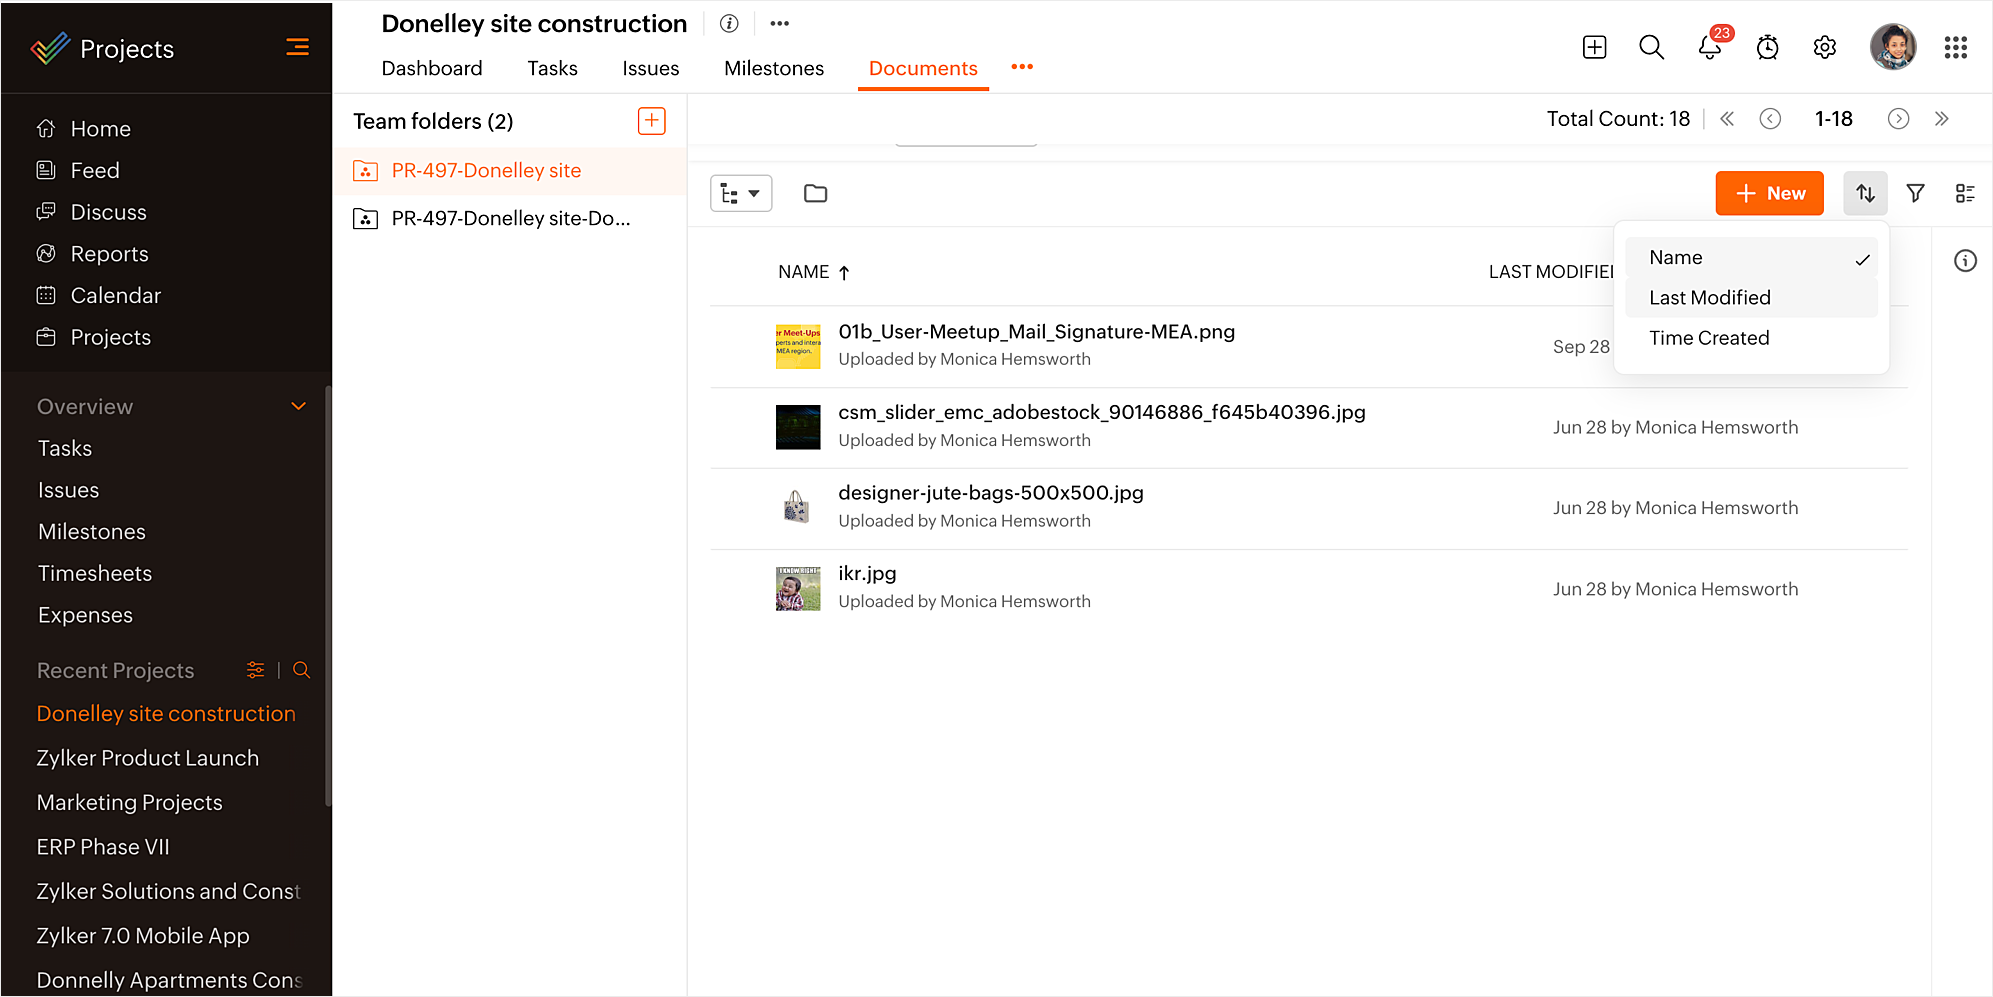1993x997 pixels.
Task: Open the designer-jute-bags thumbnail
Action: pos(798,508)
